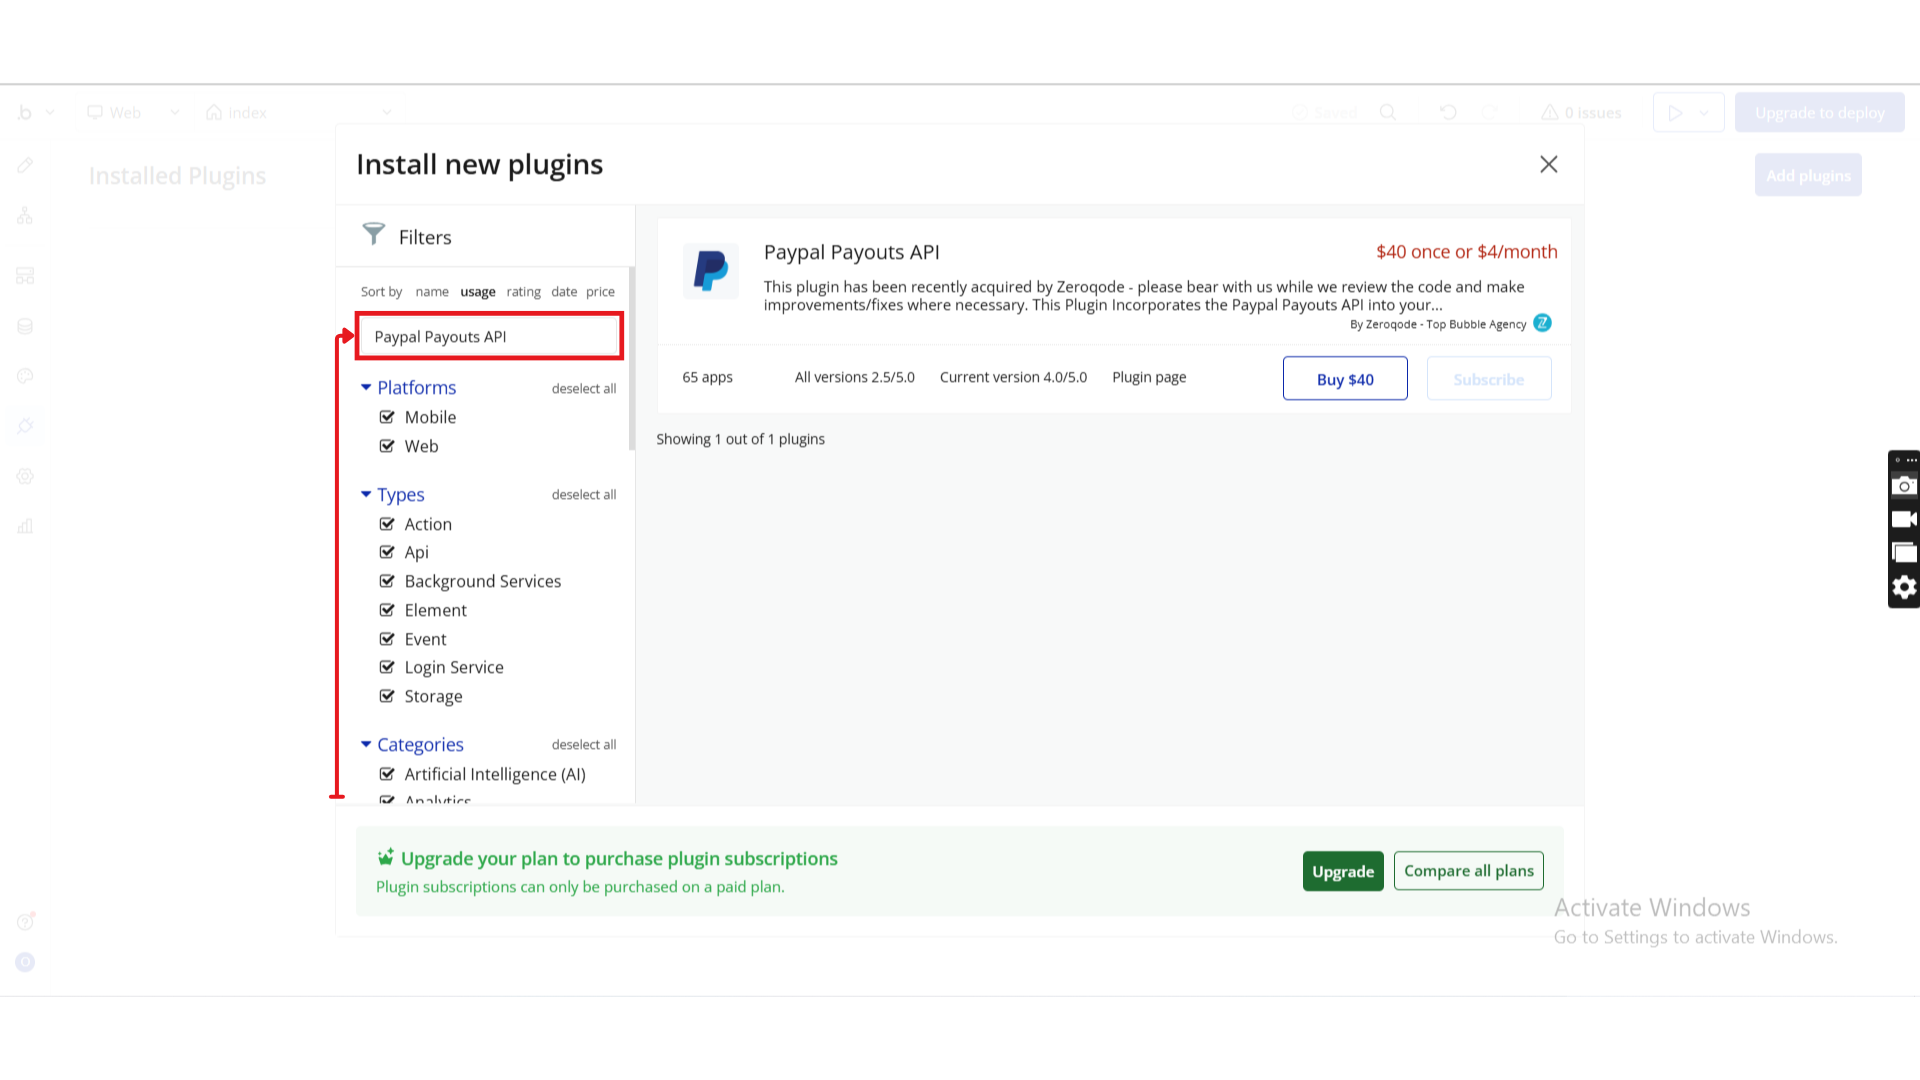Close the Install new plugins dialog
The width and height of the screenshot is (1920, 1080).
click(x=1548, y=164)
